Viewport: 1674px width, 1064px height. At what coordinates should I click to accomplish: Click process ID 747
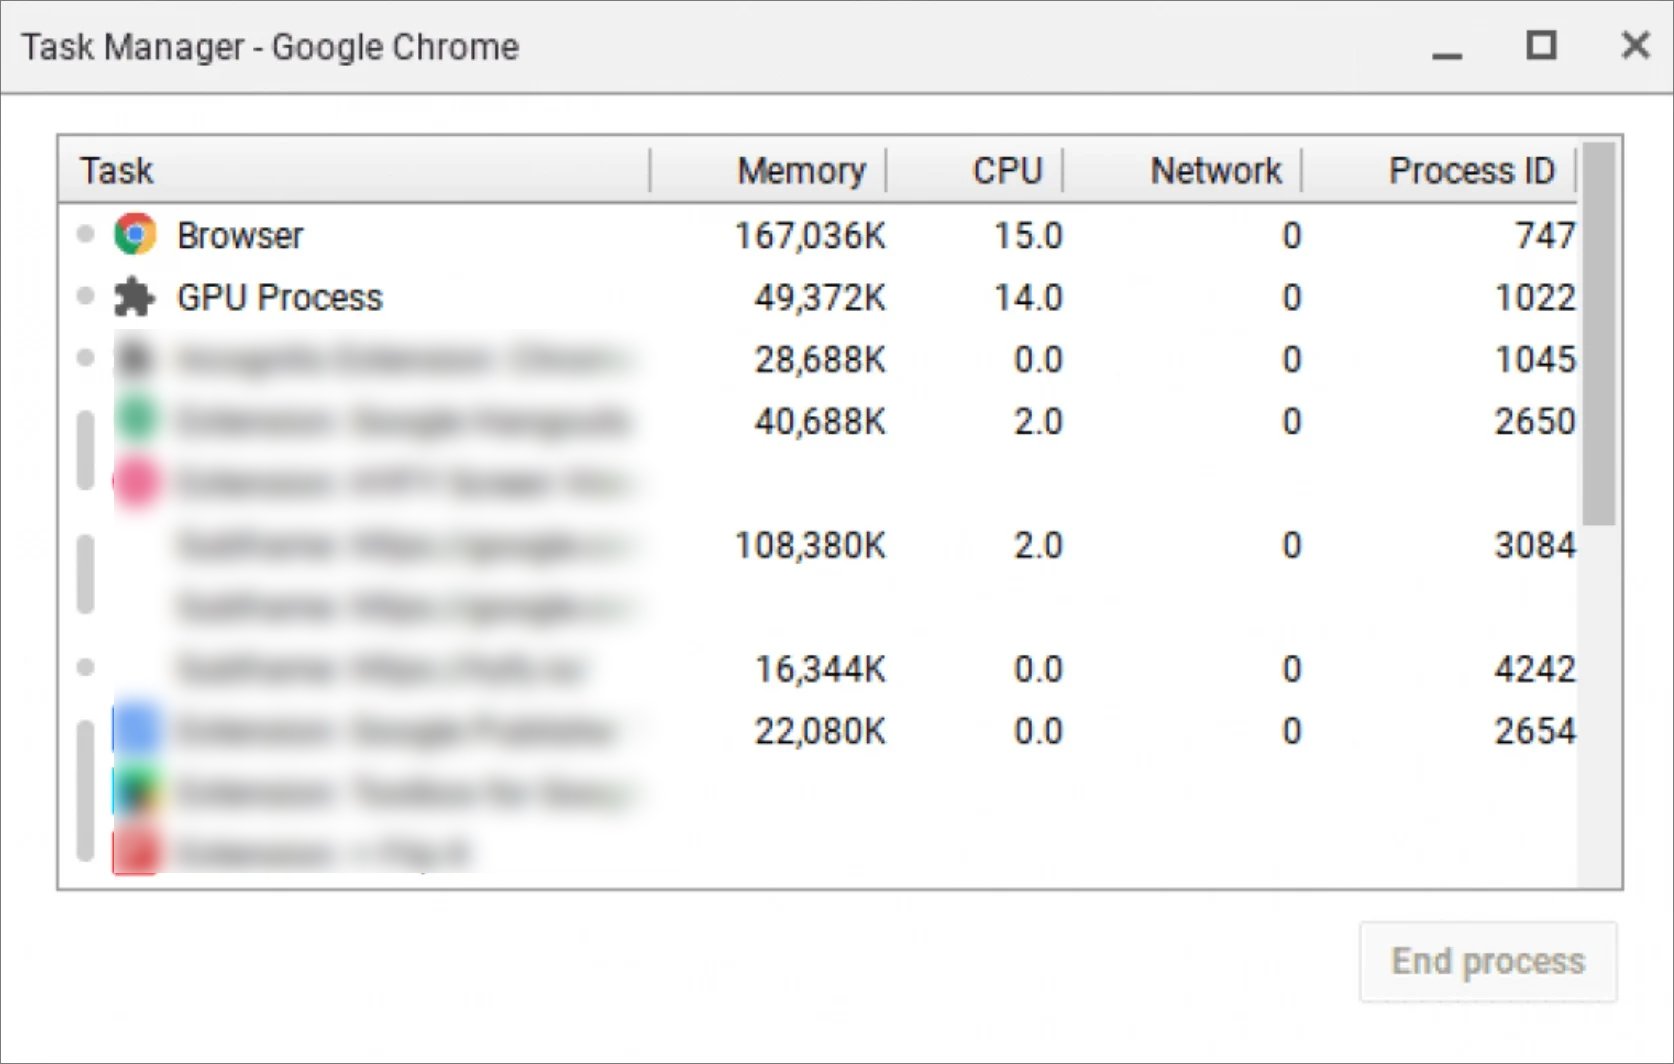tap(1545, 236)
